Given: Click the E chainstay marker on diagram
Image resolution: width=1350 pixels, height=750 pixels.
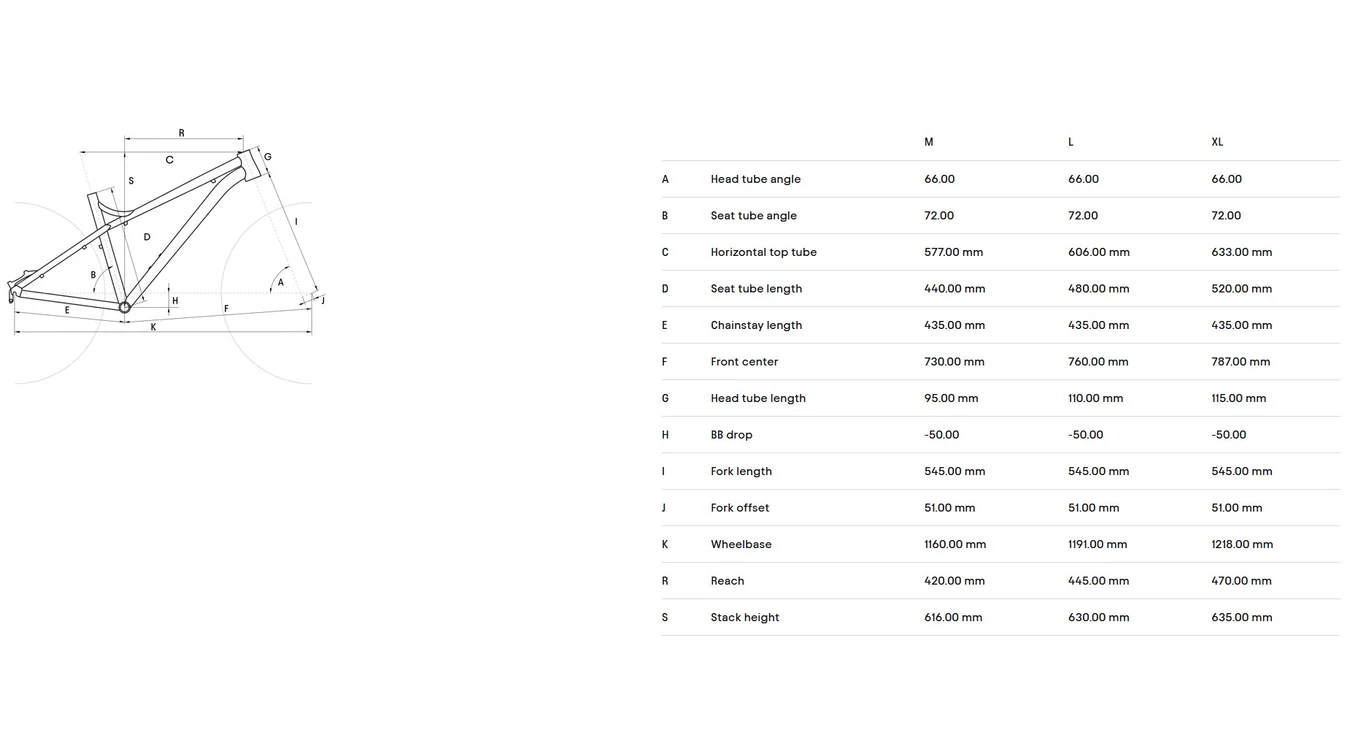Looking at the screenshot, I should coord(67,310).
